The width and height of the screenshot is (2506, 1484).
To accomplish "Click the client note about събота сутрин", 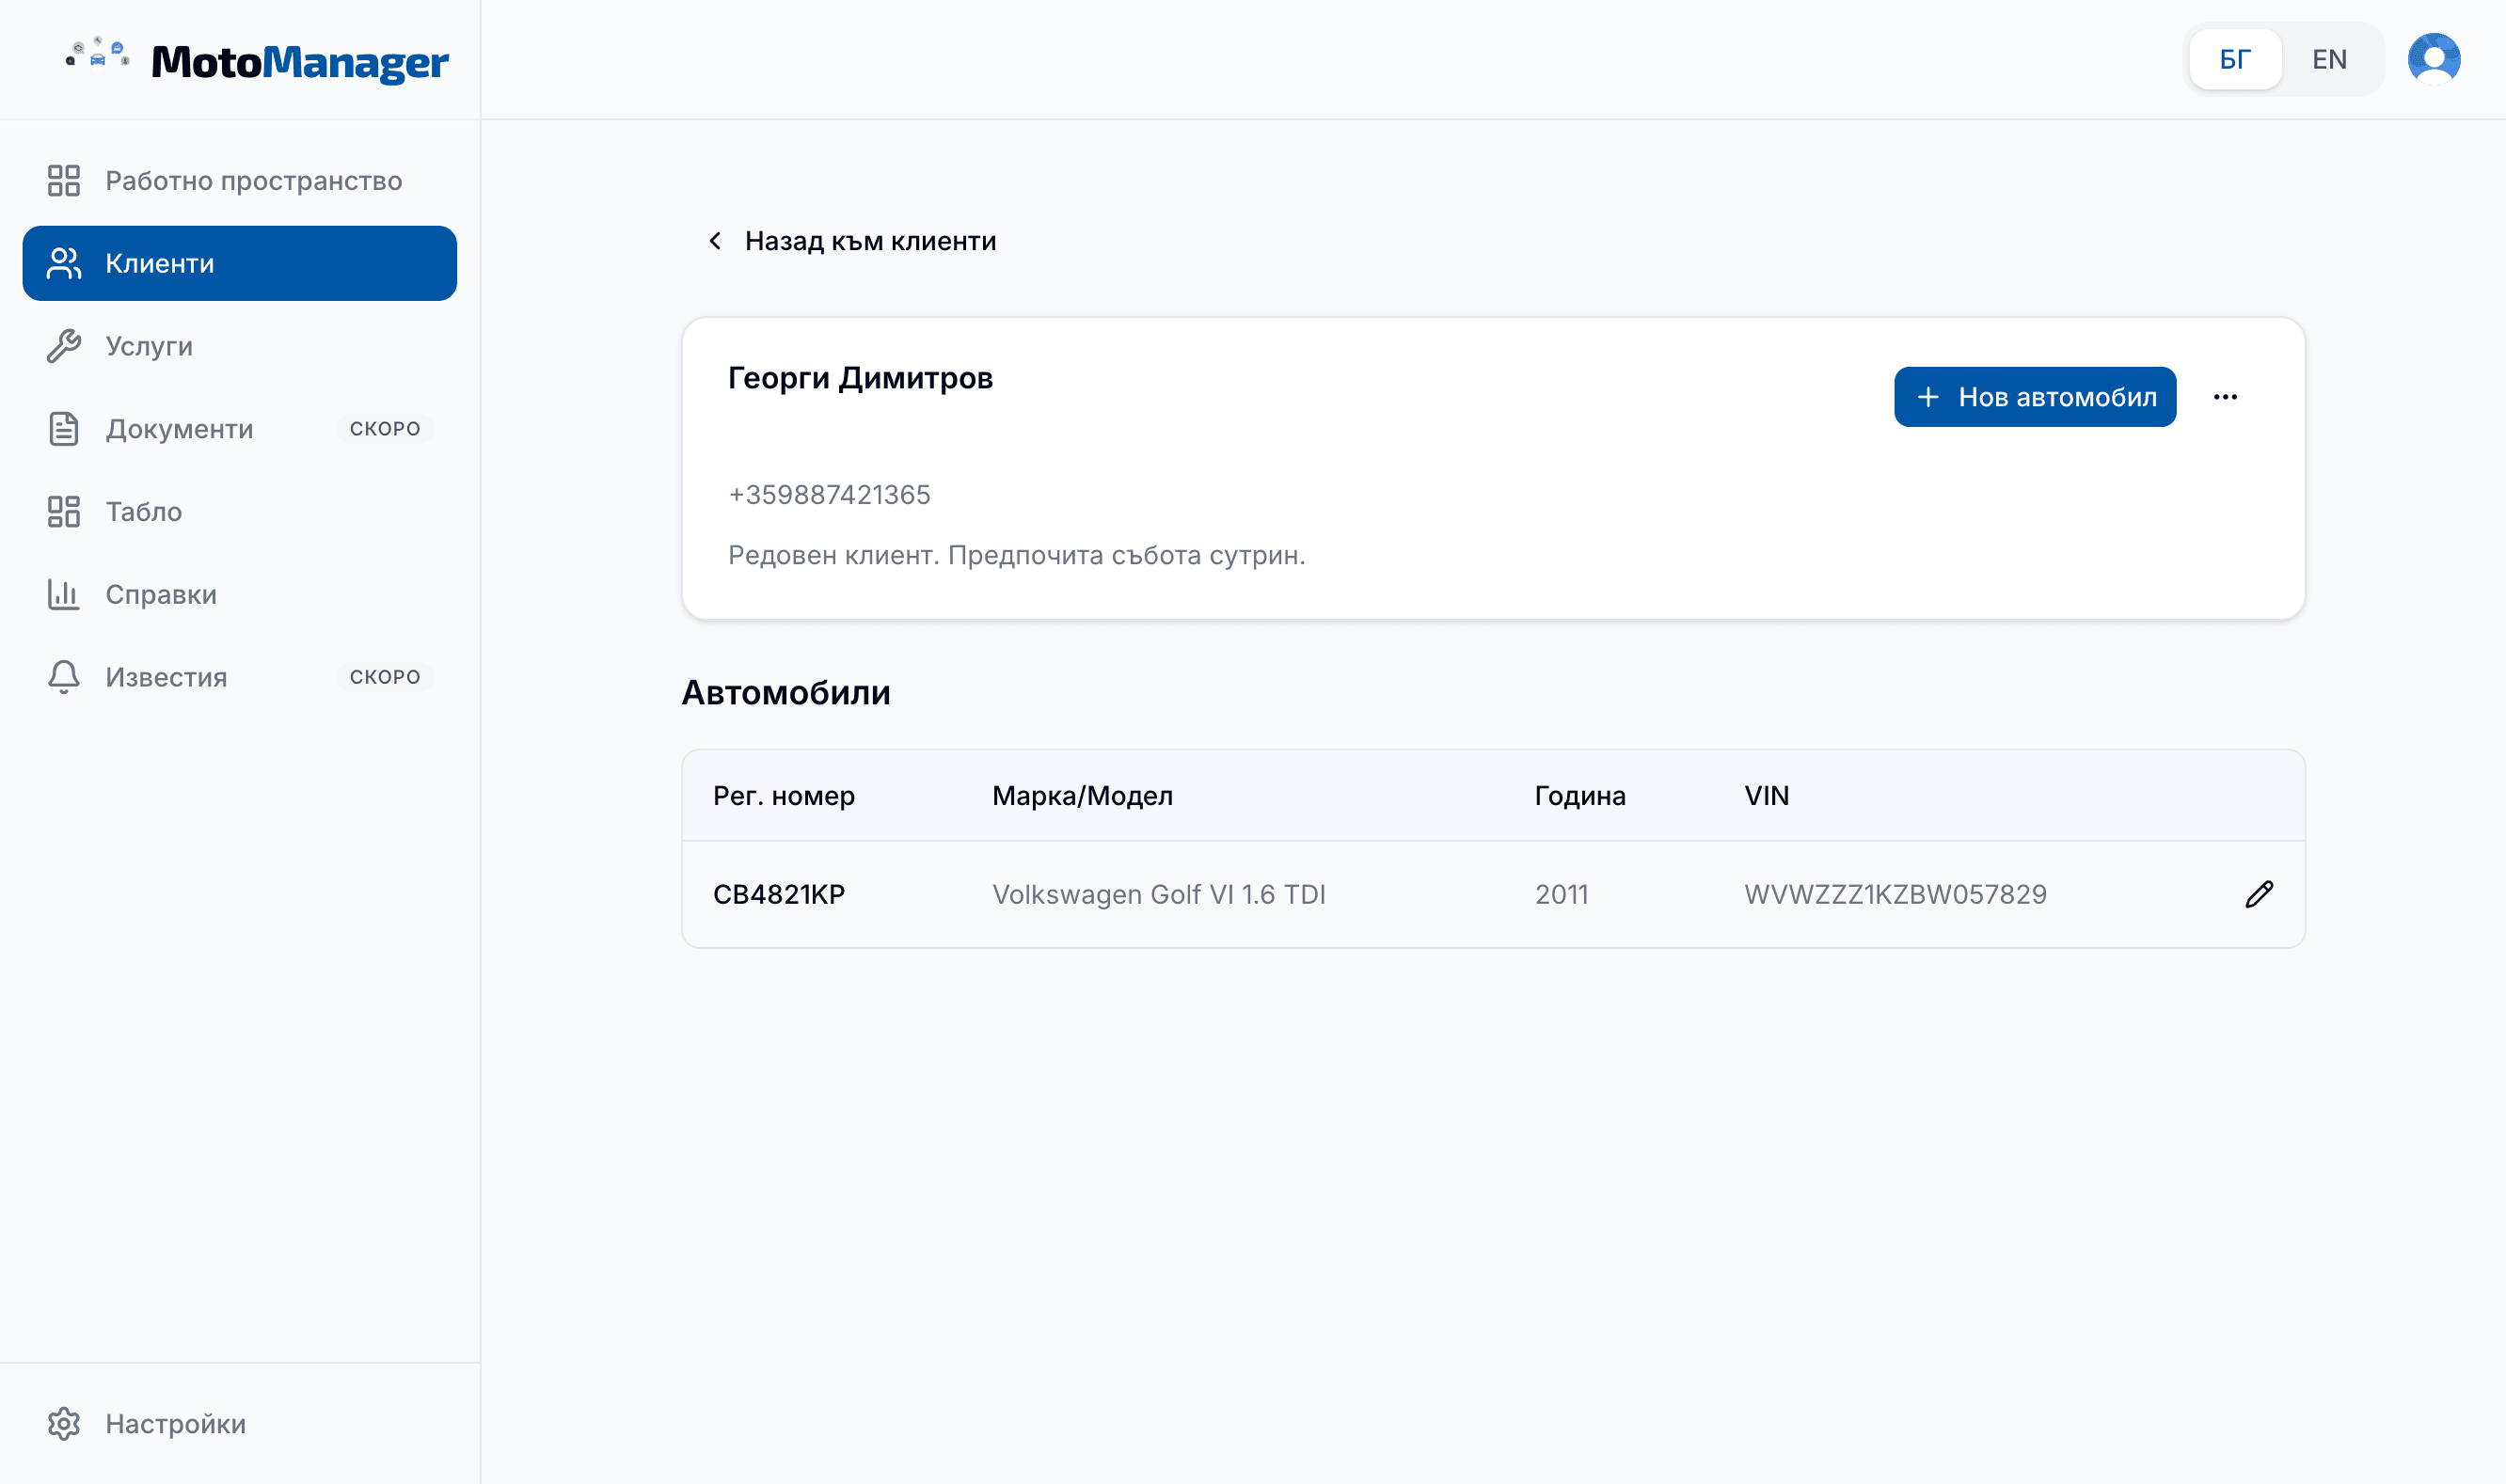I will coord(1017,555).
